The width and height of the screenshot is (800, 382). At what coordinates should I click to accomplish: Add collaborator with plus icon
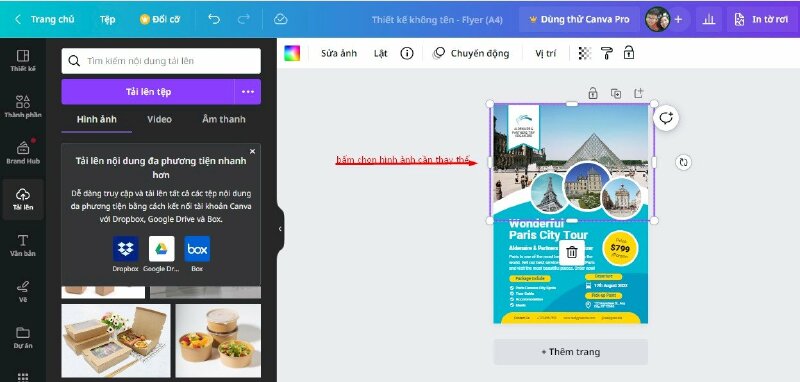point(678,19)
